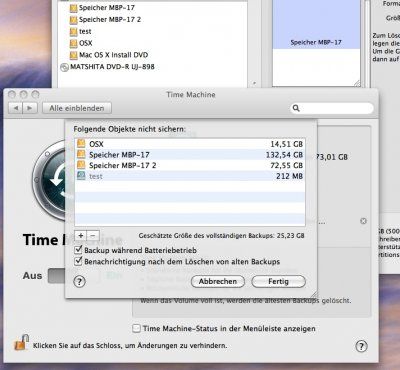Select the test entry in exclusion list

tap(190, 176)
